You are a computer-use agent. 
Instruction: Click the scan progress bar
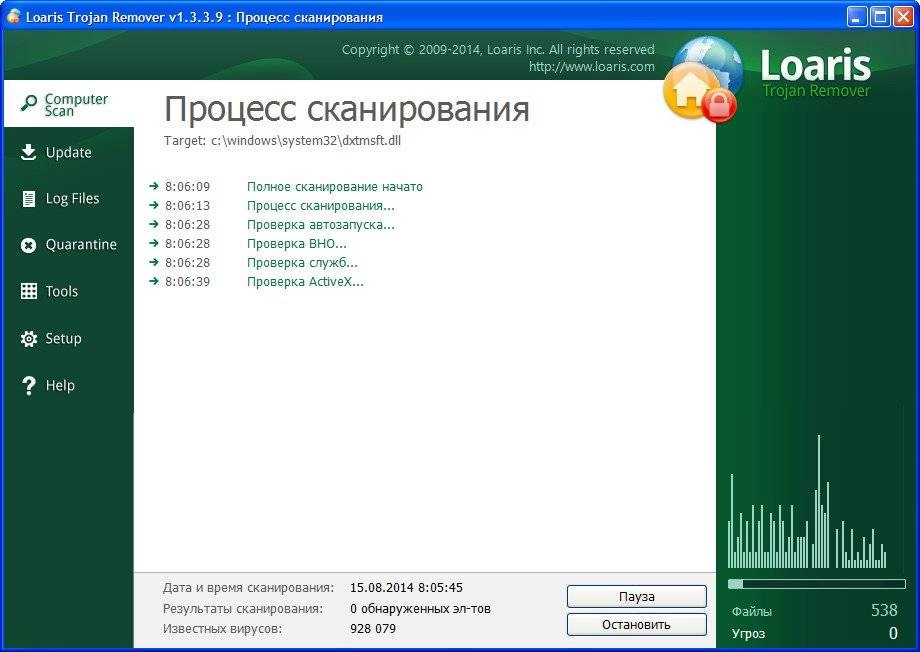(817, 584)
